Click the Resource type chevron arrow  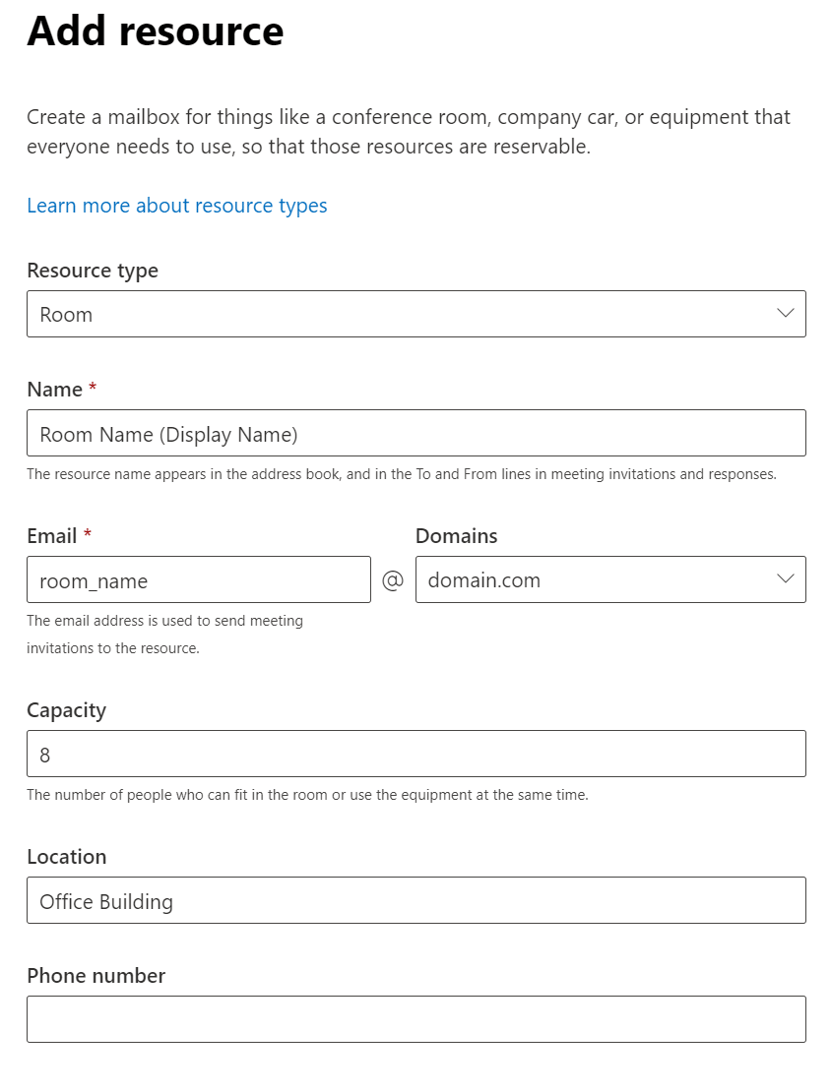785,313
